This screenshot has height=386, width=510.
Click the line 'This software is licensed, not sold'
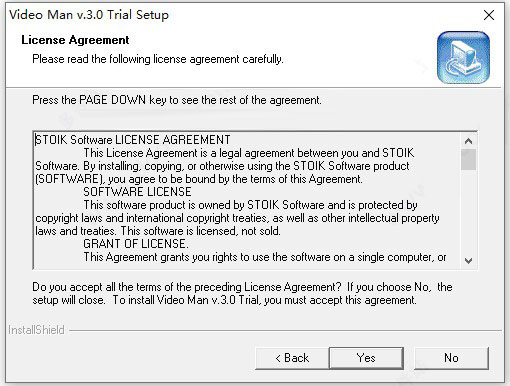pyautogui.click(x=201, y=231)
